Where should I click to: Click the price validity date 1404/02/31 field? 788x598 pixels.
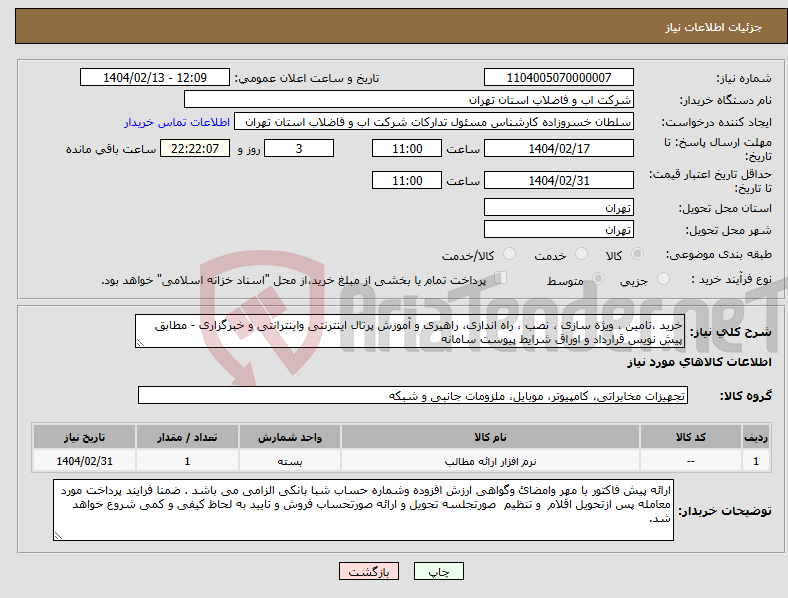(x=559, y=180)
